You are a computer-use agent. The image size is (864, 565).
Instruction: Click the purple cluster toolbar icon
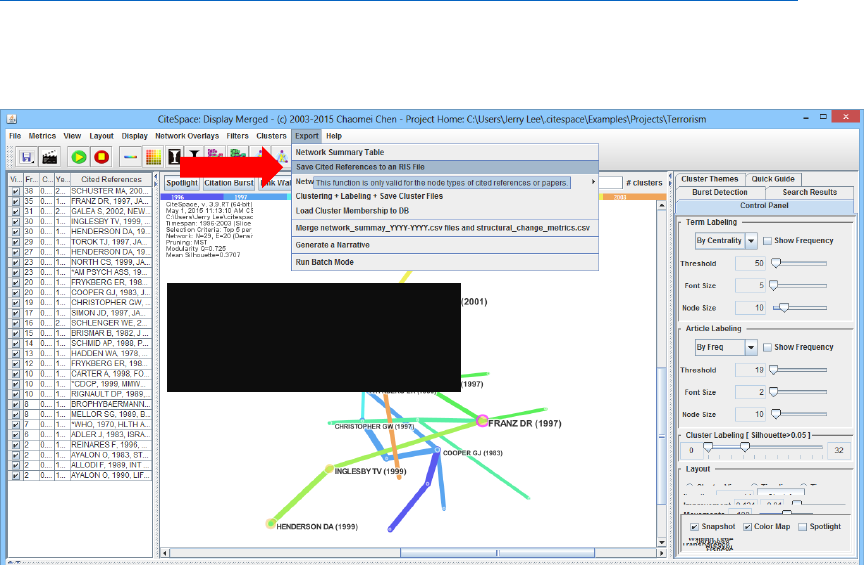pos(215,157)
